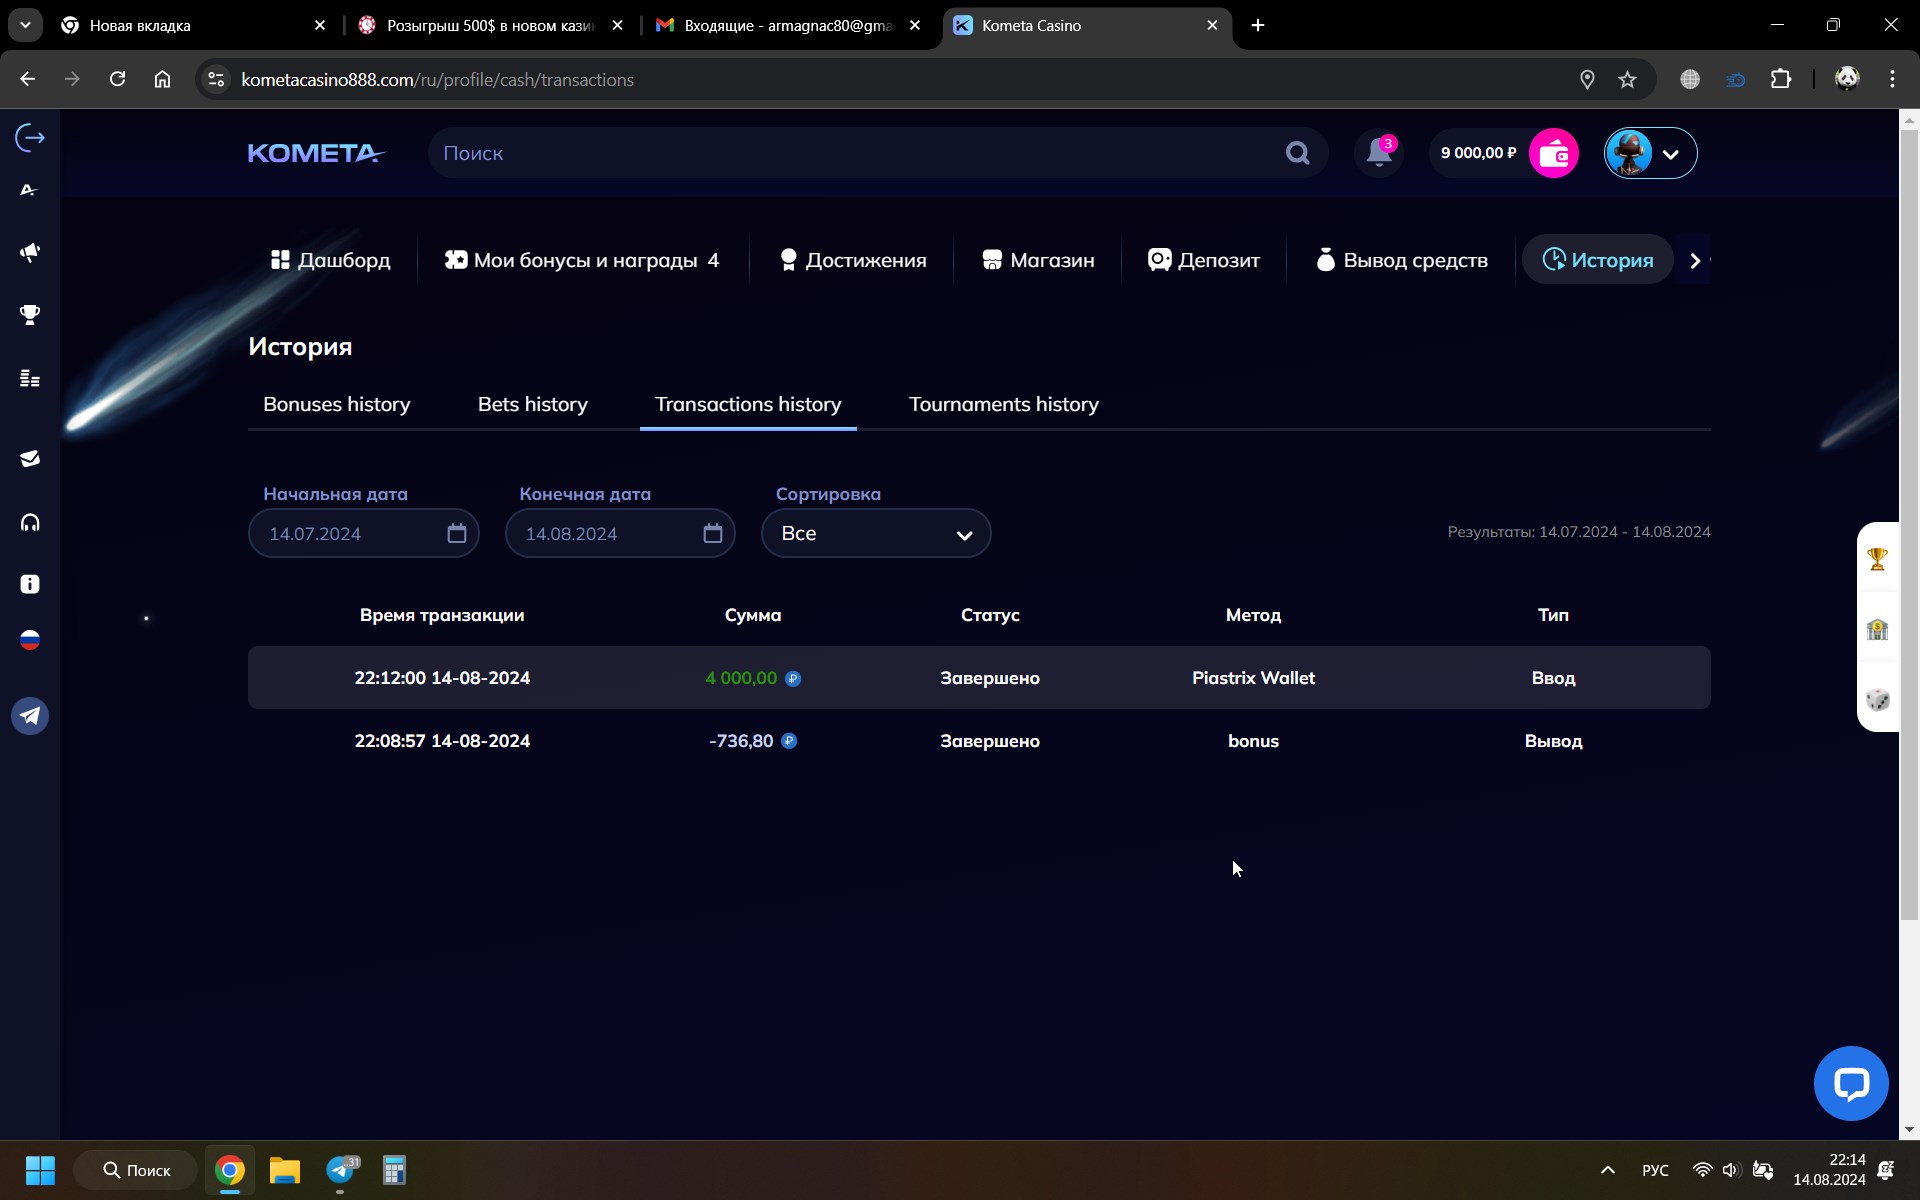1920x1200 pixels.
Task: Open Telegram icon in left sidebar
Action: [x=30, y=716]
